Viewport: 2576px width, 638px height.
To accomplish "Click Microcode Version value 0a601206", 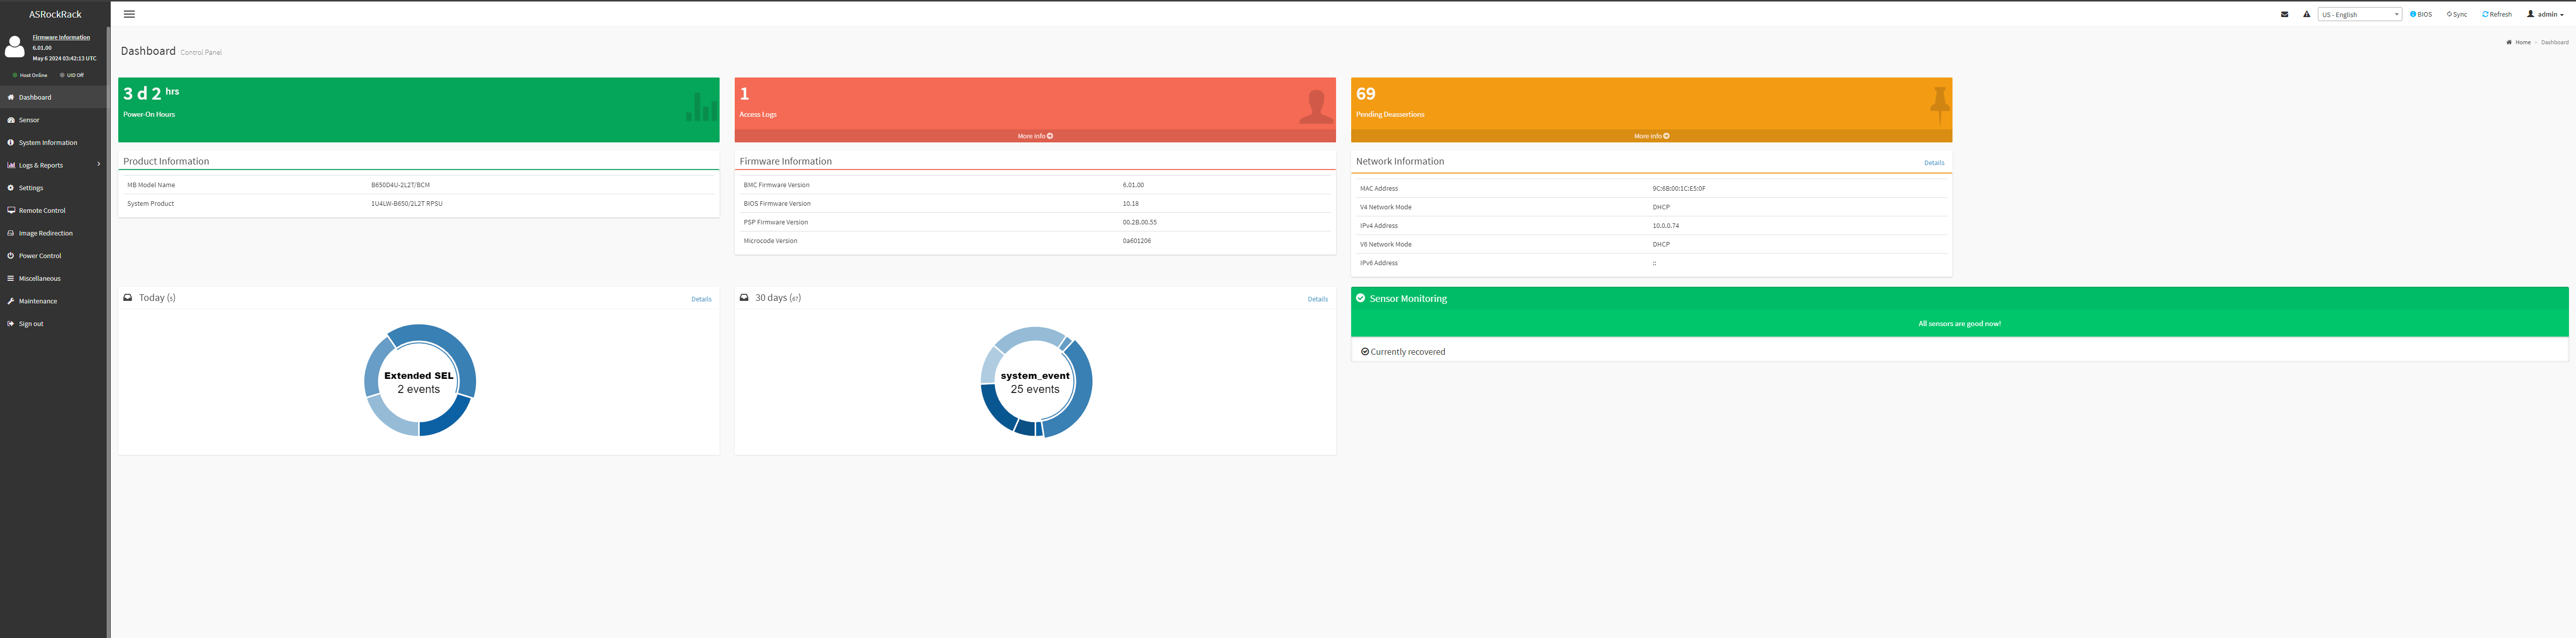I will coord(1136,241).
